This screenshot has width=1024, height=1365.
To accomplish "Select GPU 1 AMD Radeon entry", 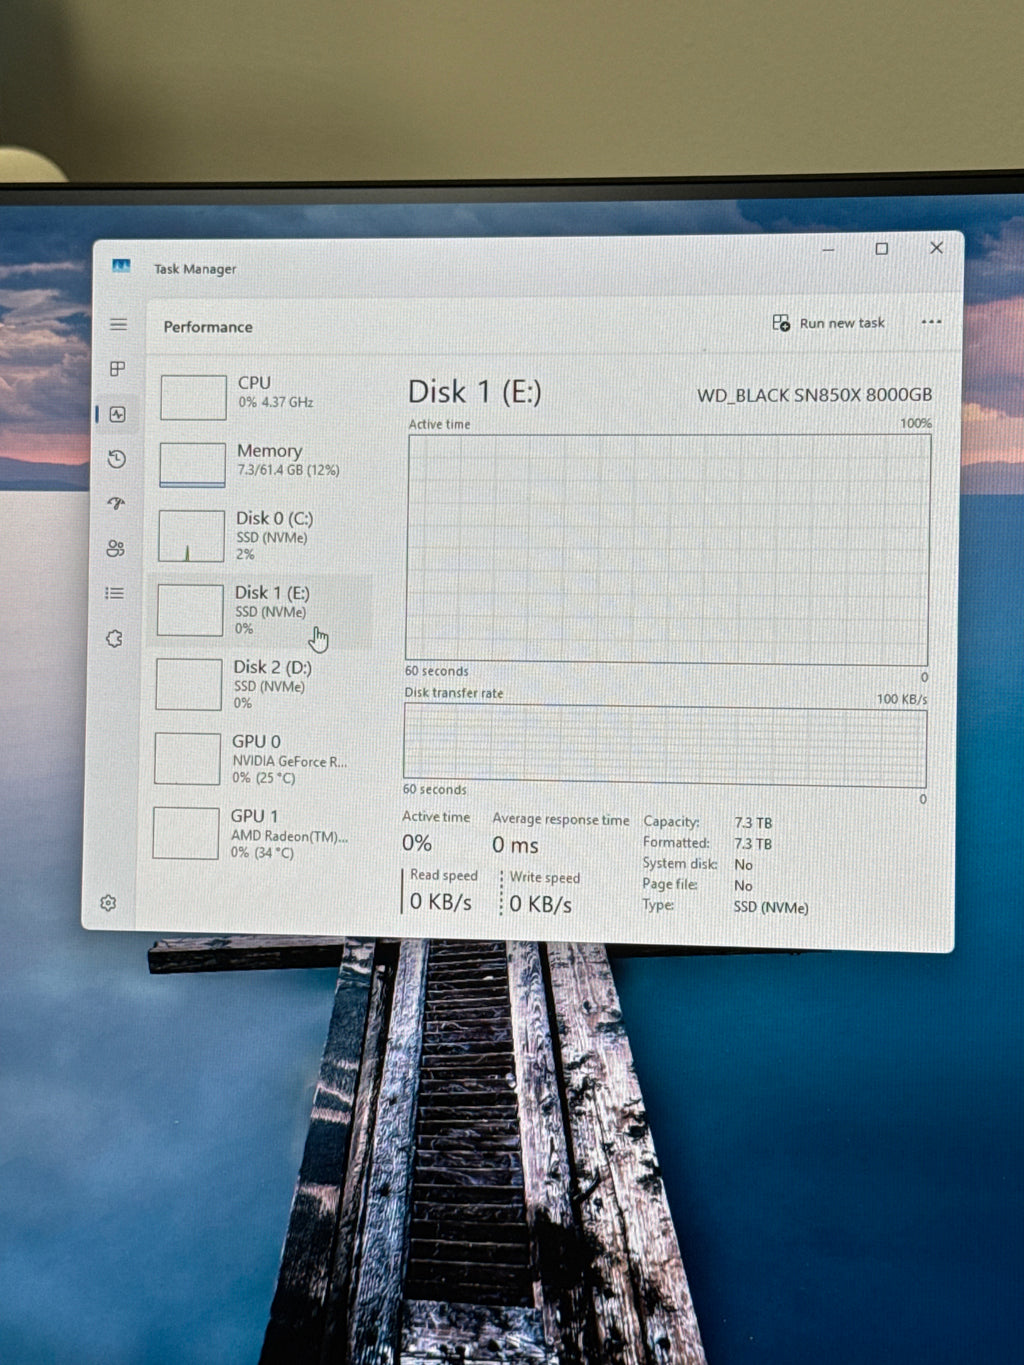I will [258, 834].
